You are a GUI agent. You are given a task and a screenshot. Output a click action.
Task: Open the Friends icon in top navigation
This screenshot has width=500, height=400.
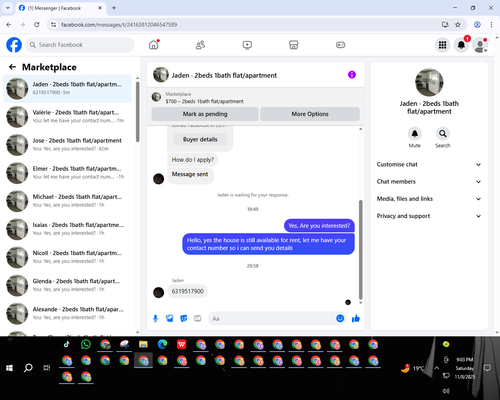pos(200,45)
